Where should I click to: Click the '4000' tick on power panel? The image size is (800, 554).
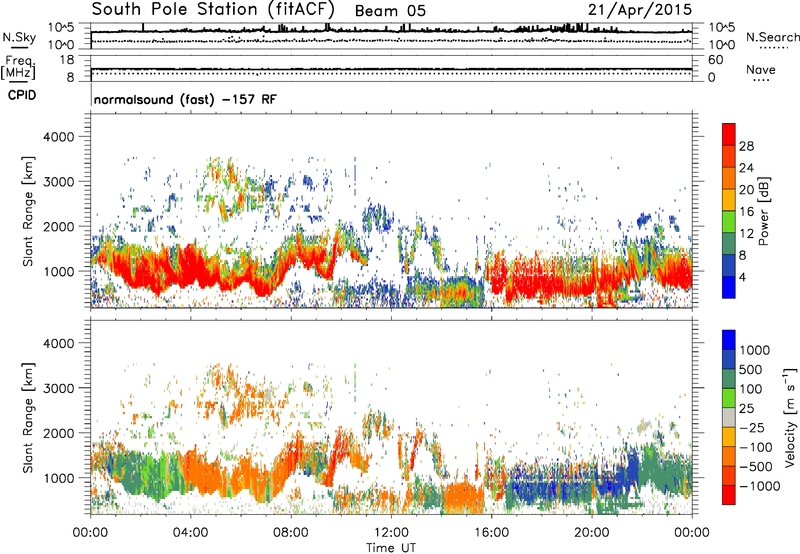click(58, 137)
